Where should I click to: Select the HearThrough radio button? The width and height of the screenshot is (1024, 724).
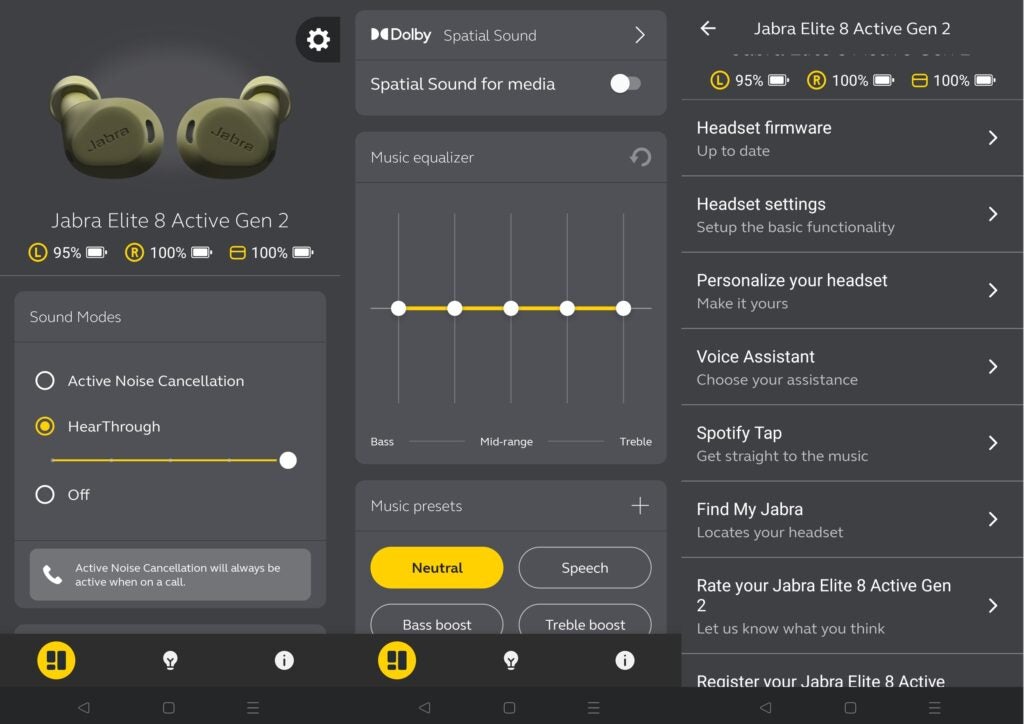(45, 426)
